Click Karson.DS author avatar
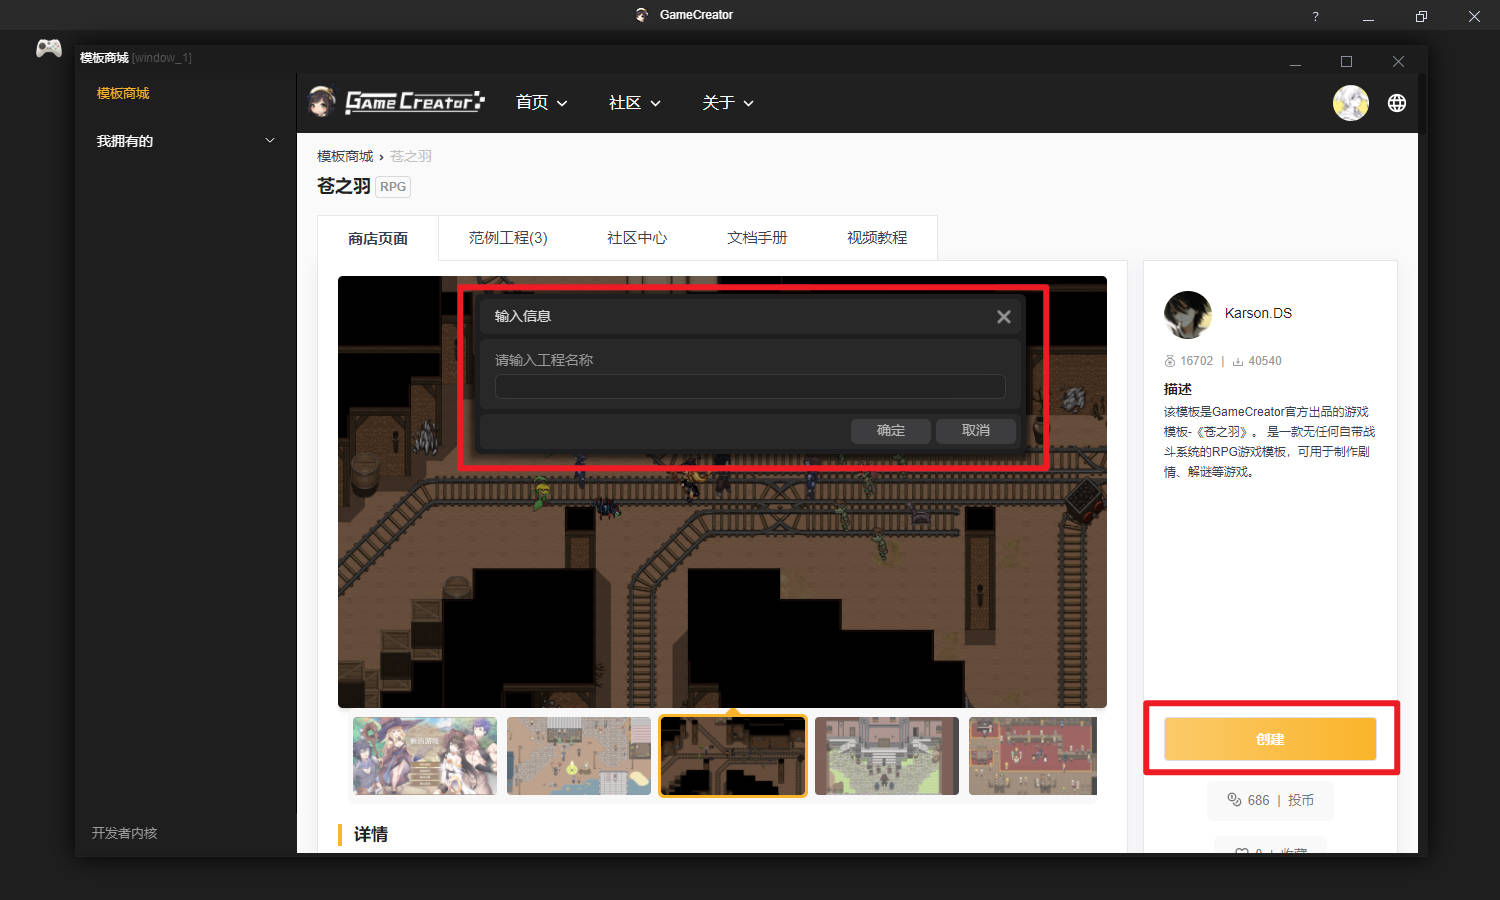Viewport: 1500px width, 900px height. [x=1187, y=315]
